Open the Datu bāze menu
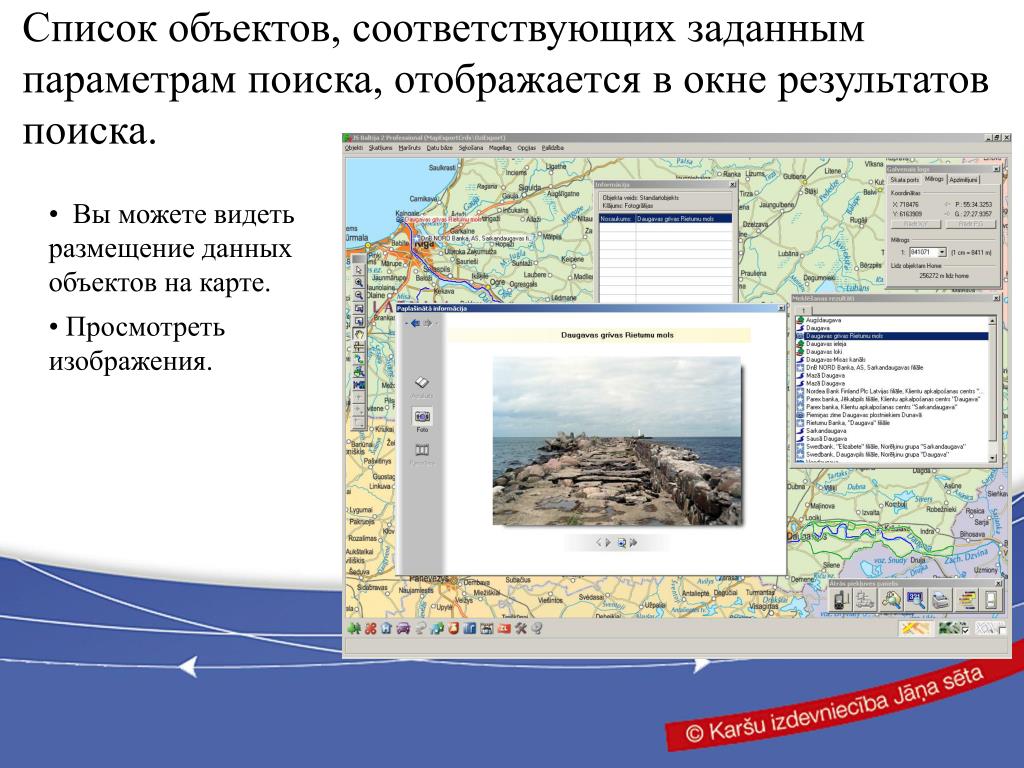The height and width of the screenshot is (768, 1024). click(440, 148)
